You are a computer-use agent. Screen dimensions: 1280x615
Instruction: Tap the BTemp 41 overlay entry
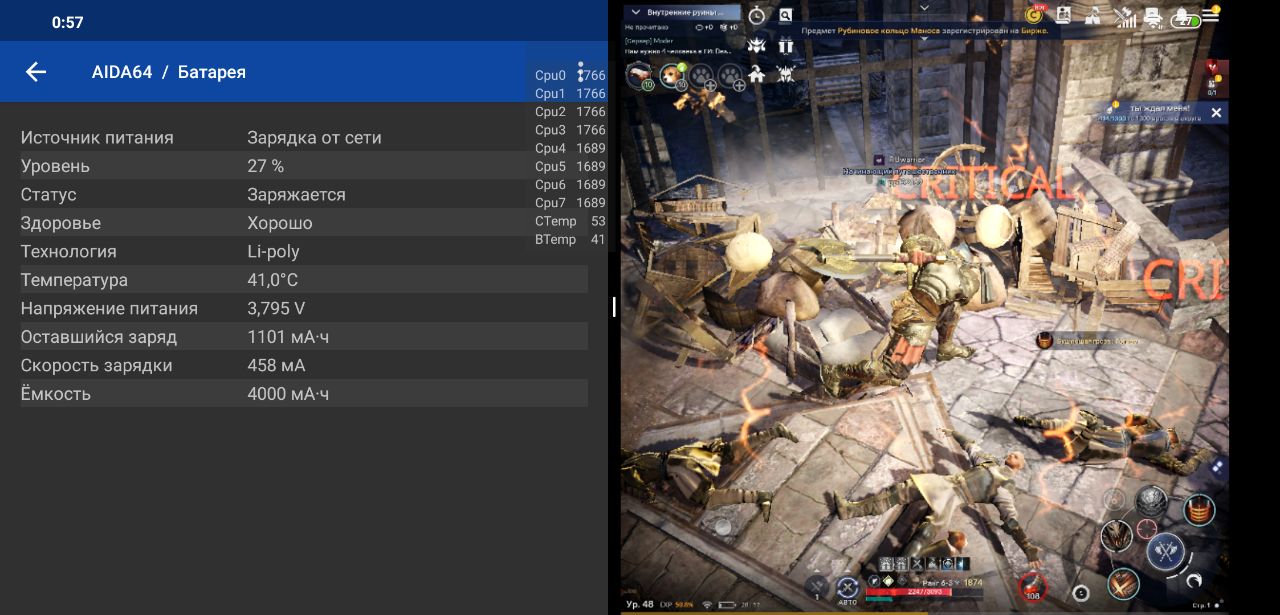pos(570,239)
